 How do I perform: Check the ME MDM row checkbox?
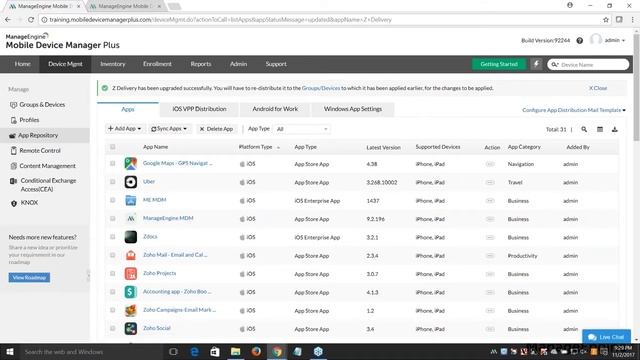pyautogui.click(x=113, y=200)
